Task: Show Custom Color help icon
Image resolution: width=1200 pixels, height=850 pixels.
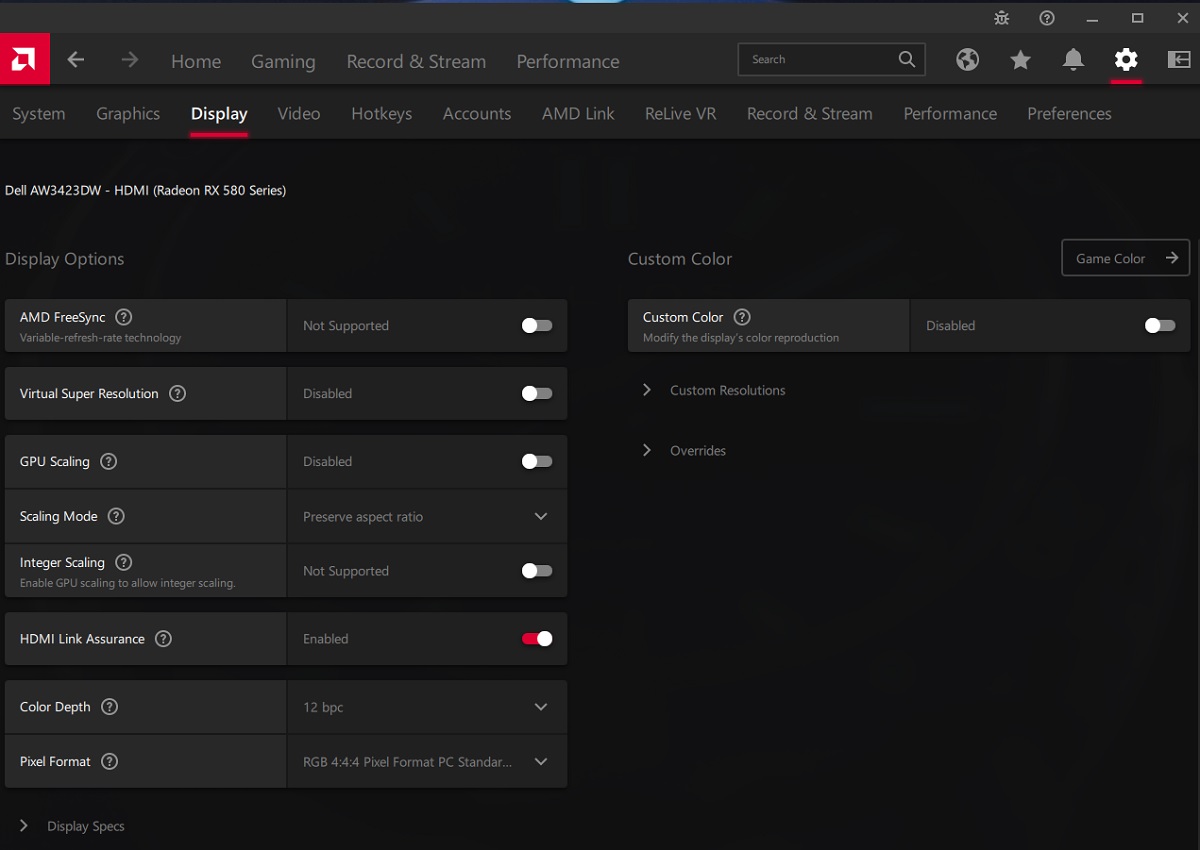Action: [x=742, y=317]
